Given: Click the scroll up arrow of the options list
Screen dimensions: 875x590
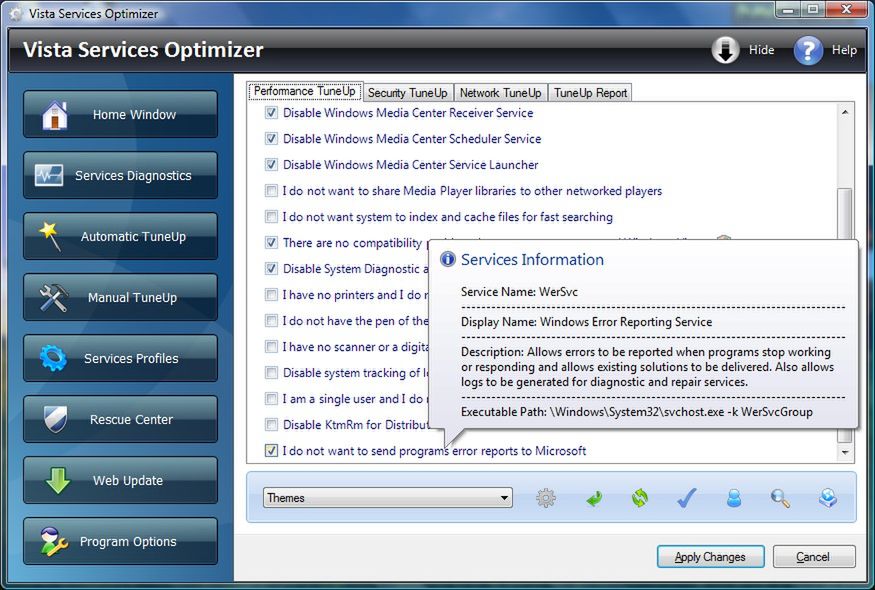Looking at the screenshot, I should click(845, 112).
